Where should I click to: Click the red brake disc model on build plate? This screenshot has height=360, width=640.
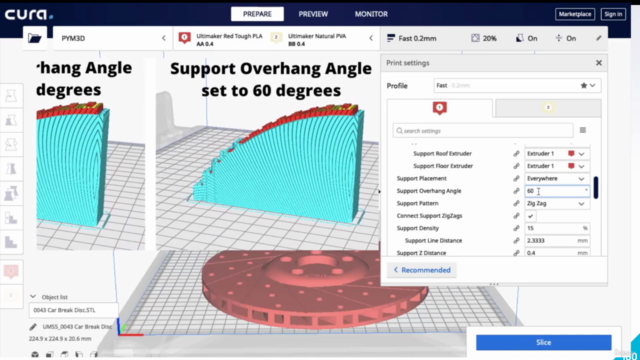click(x=314, y=290)
